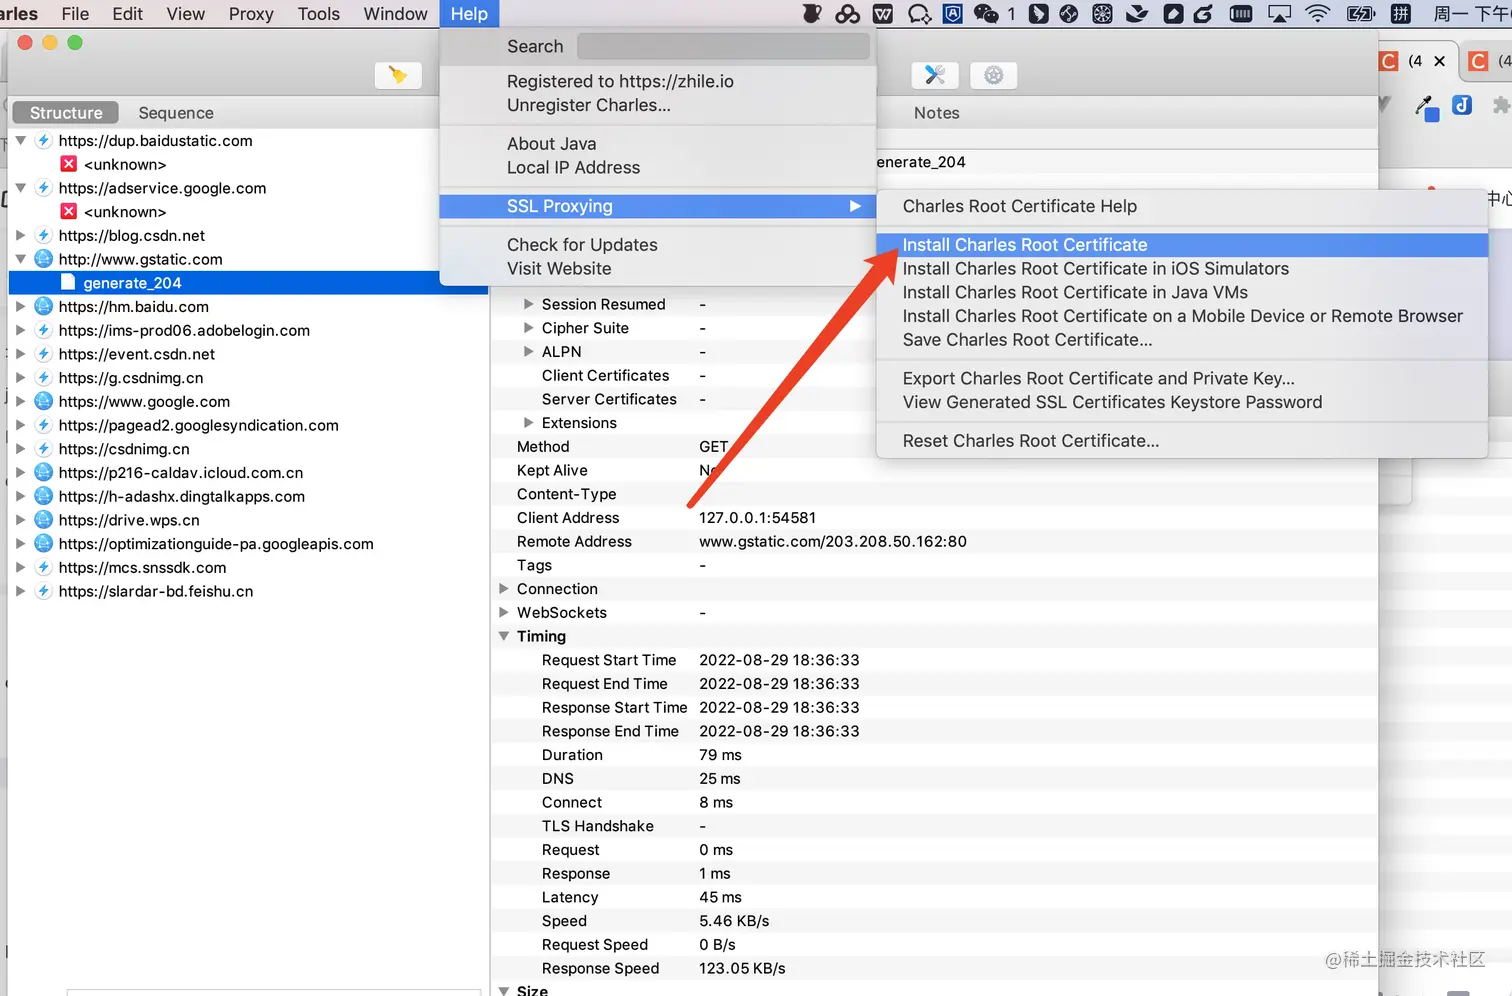Open the Tools wrench toolbar icon
The height and width of the screenshot is (996, 1512).
click(x=935, y=75)
